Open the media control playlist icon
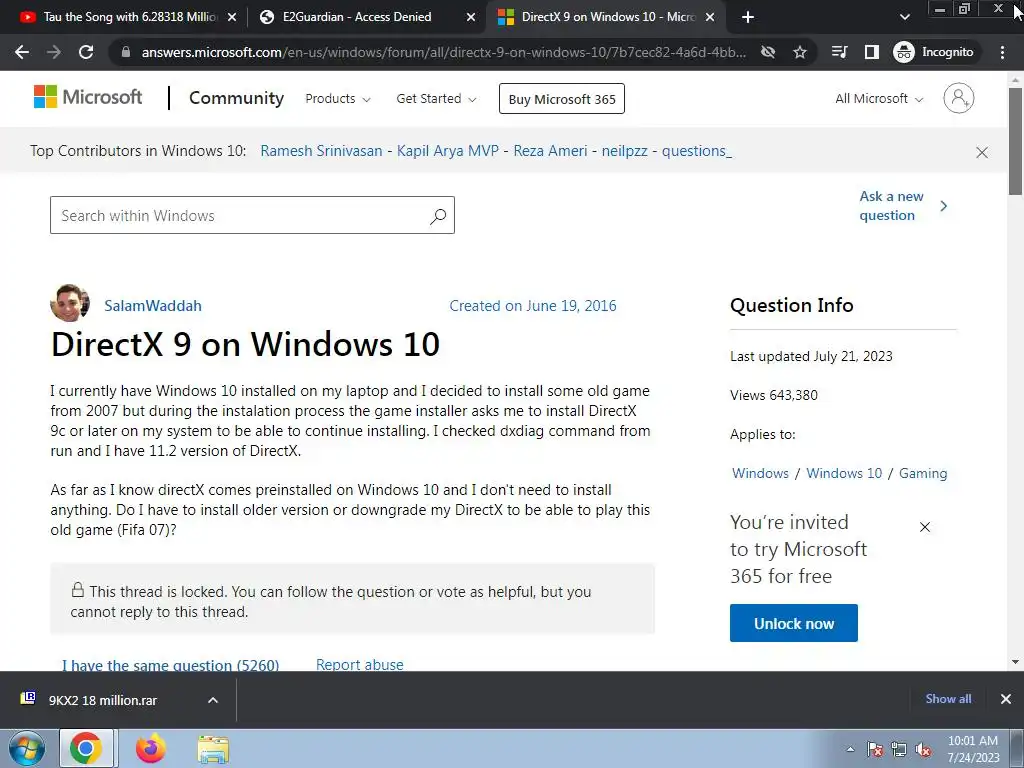Screen dimensions: 1024x768 [840, 52]
